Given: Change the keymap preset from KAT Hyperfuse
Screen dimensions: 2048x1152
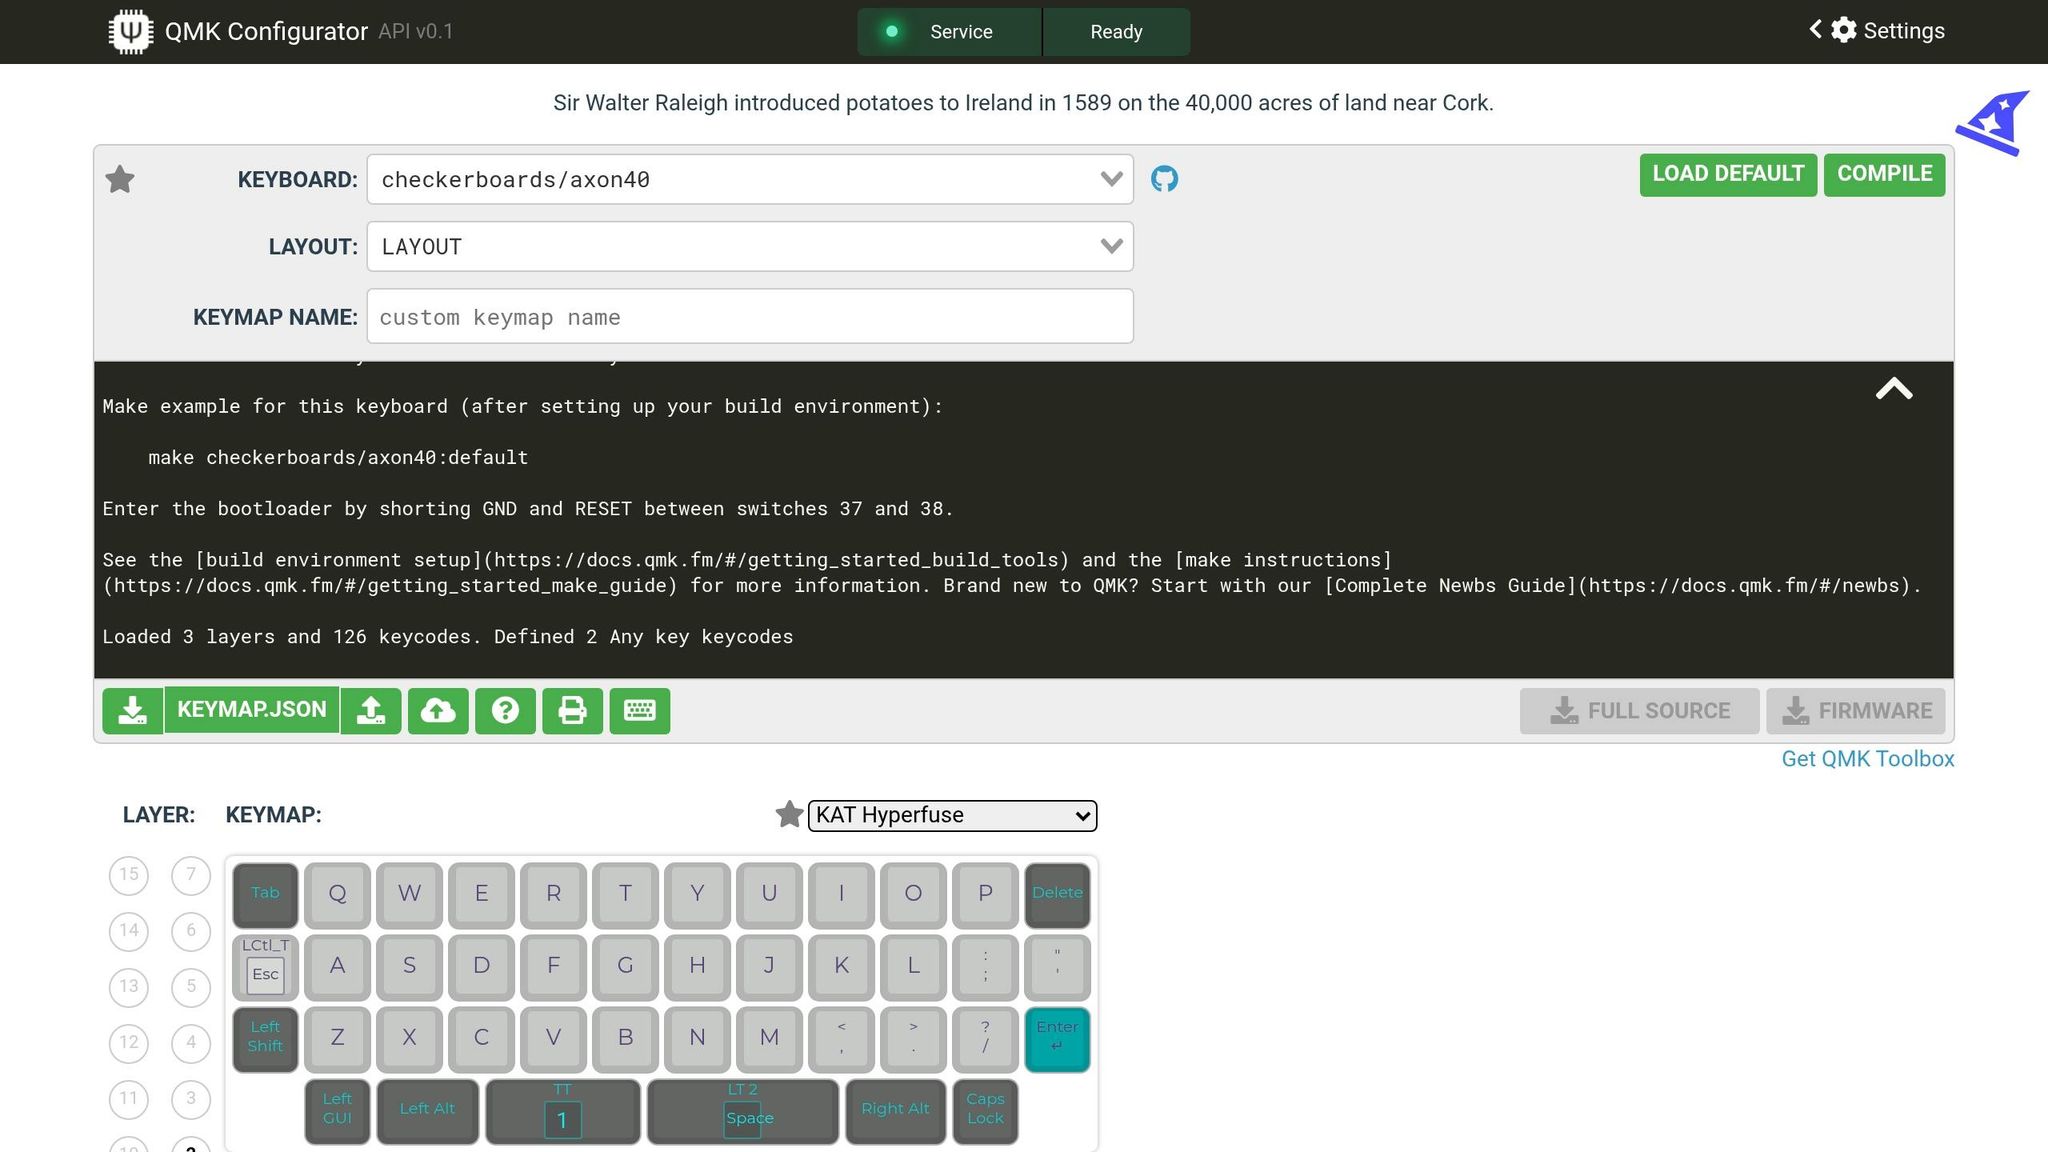Looking at the screenshot, I should click(x=951, y=815).
